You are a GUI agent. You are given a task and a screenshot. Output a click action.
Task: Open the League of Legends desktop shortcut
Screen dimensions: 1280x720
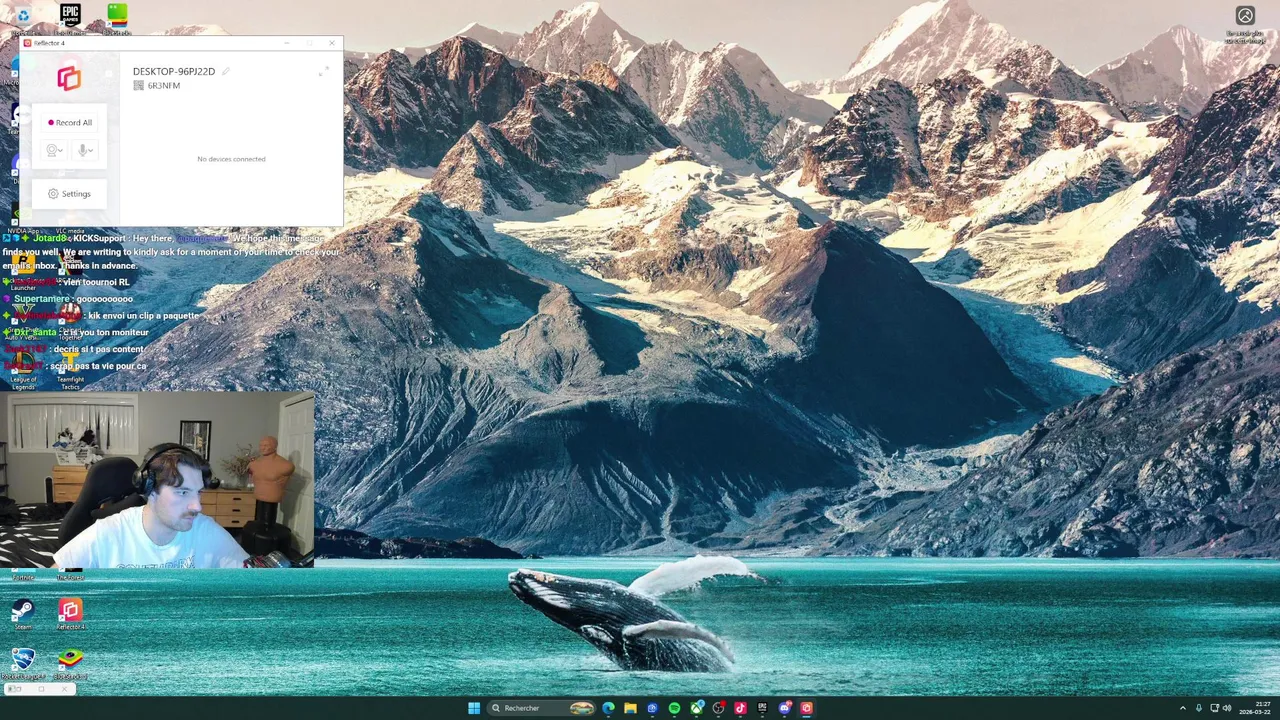tap(23, 368)
